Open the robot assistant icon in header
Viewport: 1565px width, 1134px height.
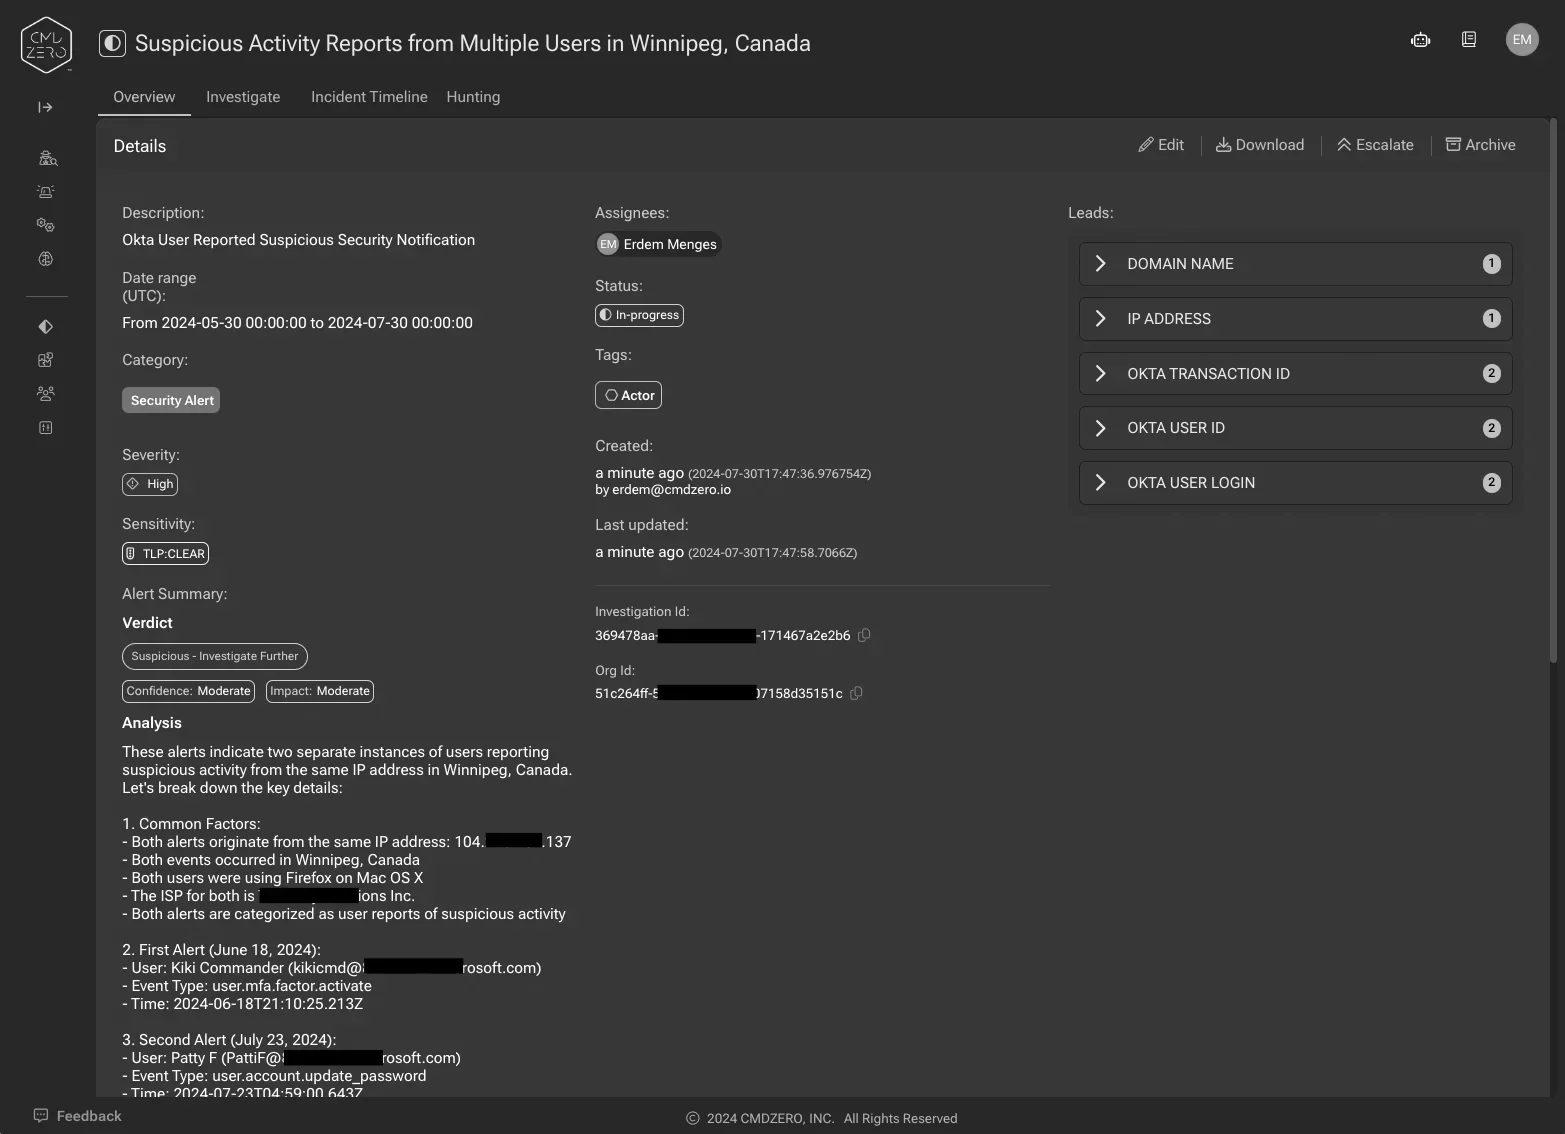(x=1420, y=40)
